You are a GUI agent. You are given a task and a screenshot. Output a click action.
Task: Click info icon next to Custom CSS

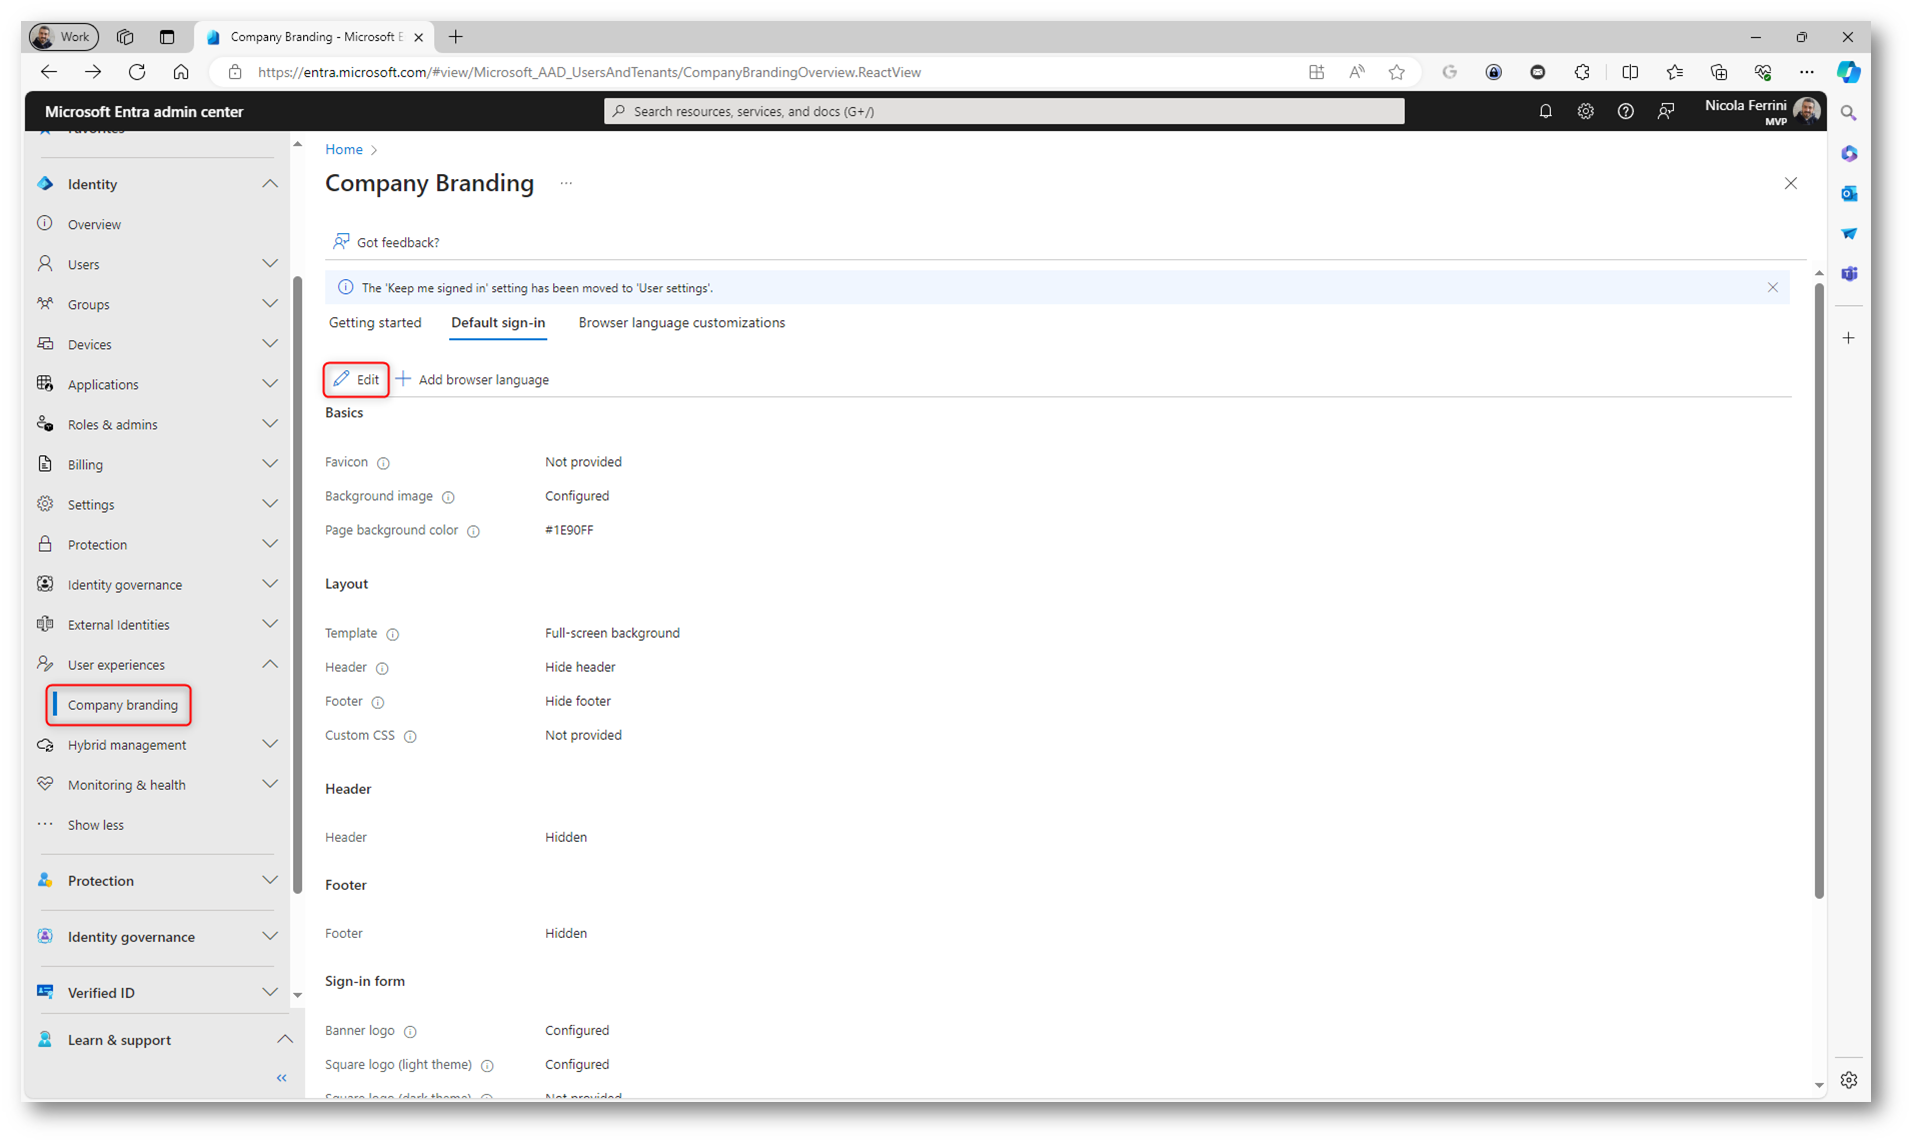[410, 736]
